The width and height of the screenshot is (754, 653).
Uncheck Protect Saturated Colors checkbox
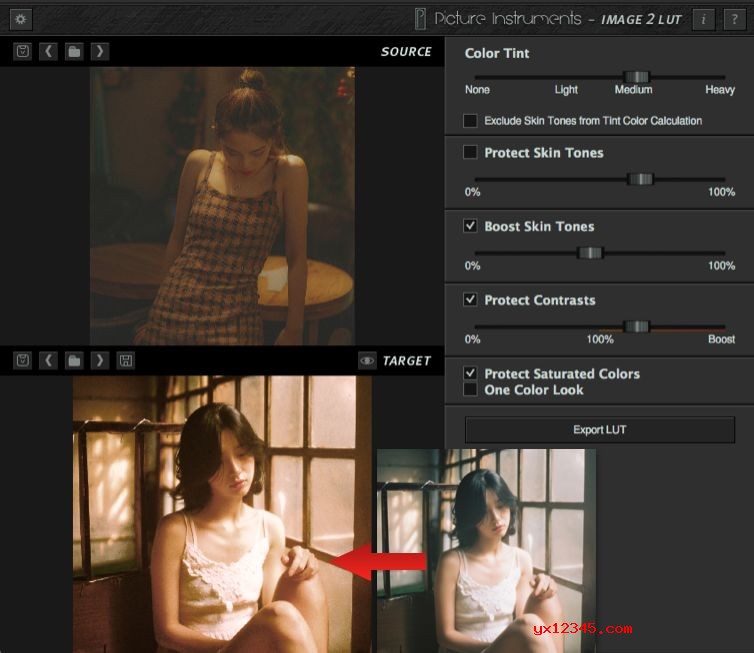pos(470,373)
